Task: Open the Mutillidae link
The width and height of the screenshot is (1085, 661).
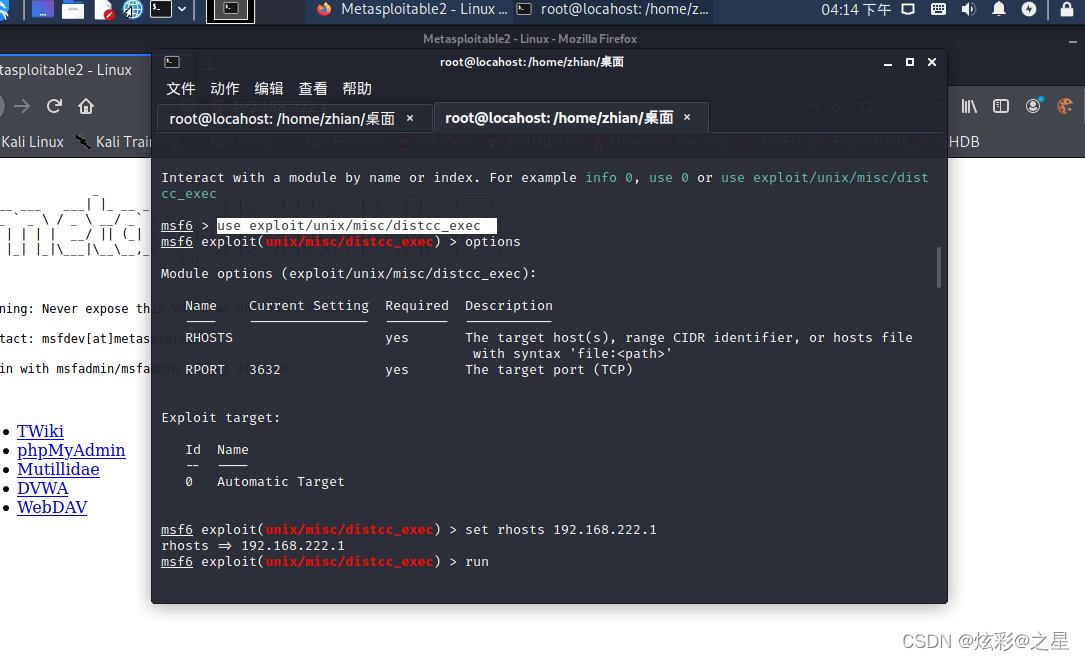Action: click(x=58, y=469)
